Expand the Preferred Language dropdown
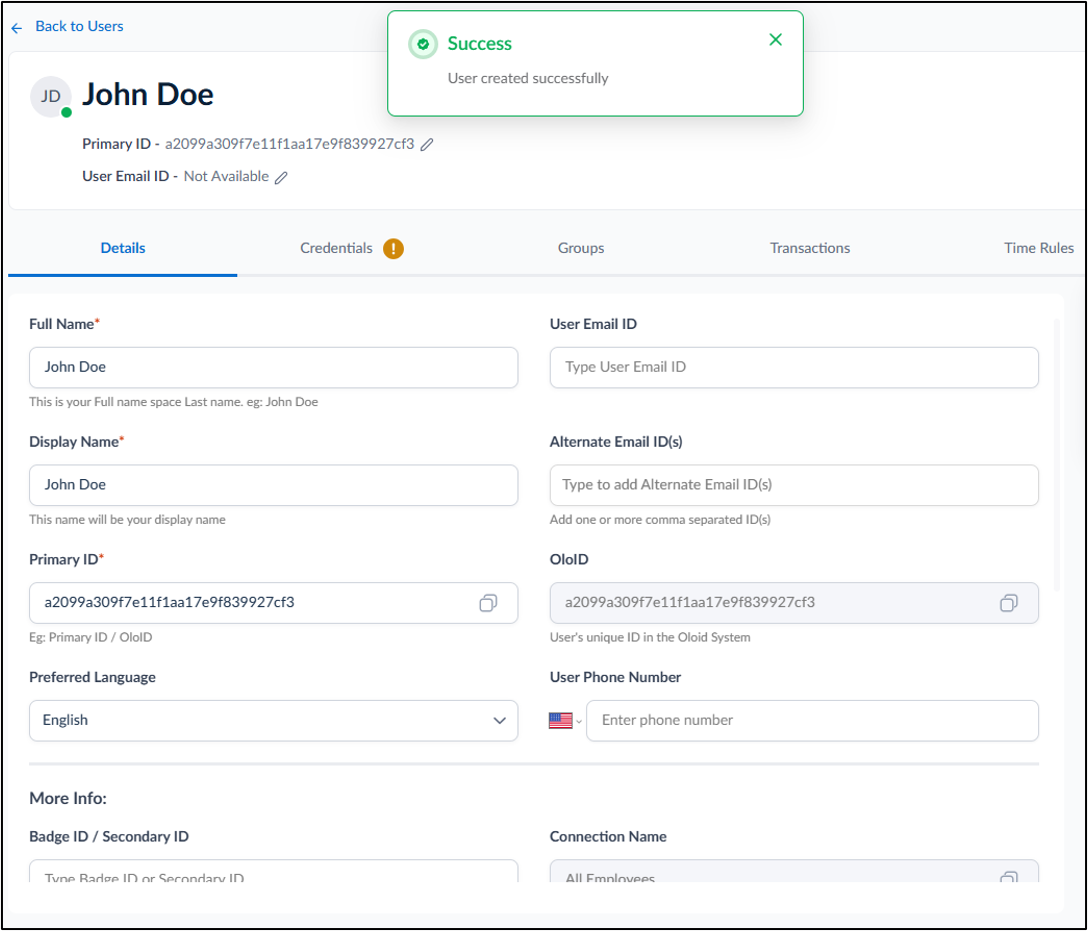 (273, 721)
